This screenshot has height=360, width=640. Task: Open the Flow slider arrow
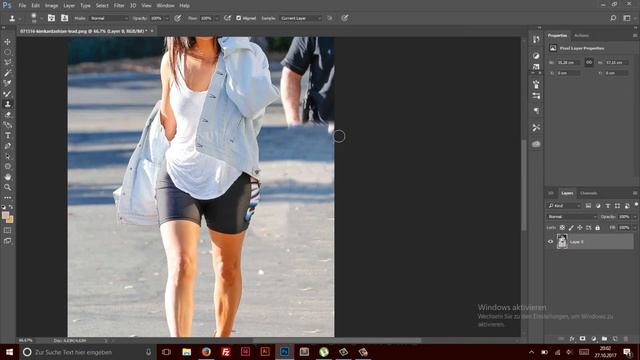click(x=217, y=18)
